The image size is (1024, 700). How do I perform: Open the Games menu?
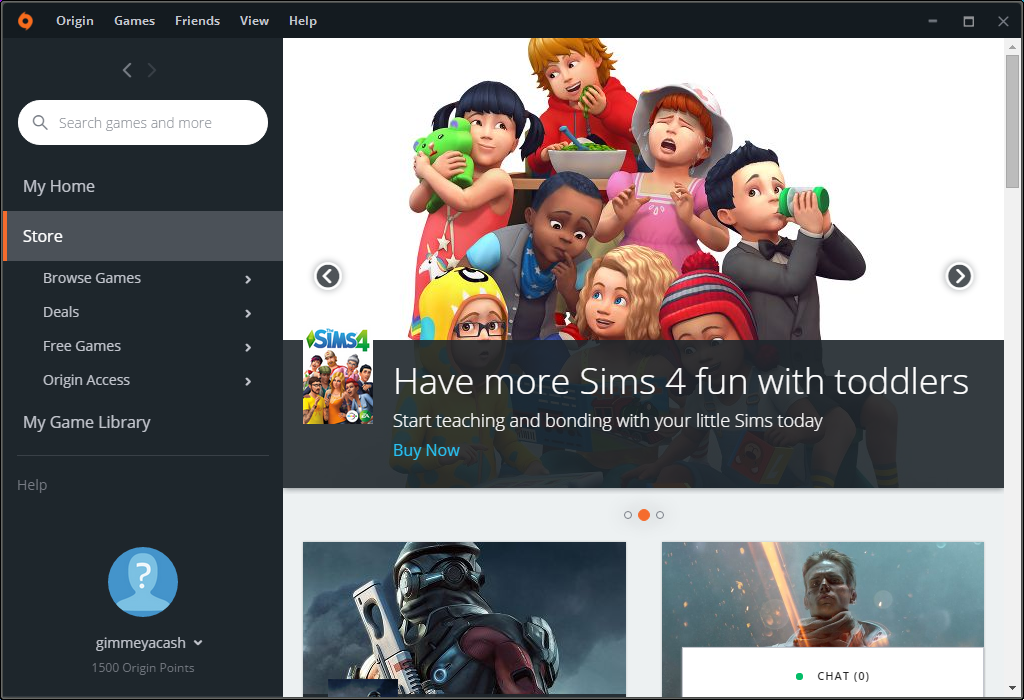click(135, 21)
